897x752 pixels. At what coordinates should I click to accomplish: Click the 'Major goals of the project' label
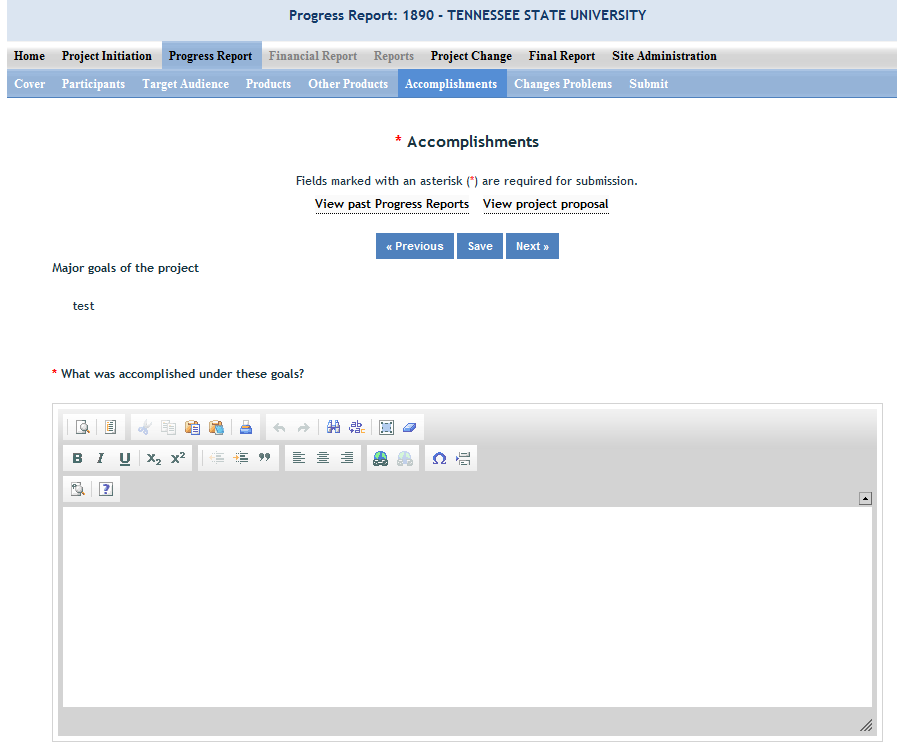125,268
